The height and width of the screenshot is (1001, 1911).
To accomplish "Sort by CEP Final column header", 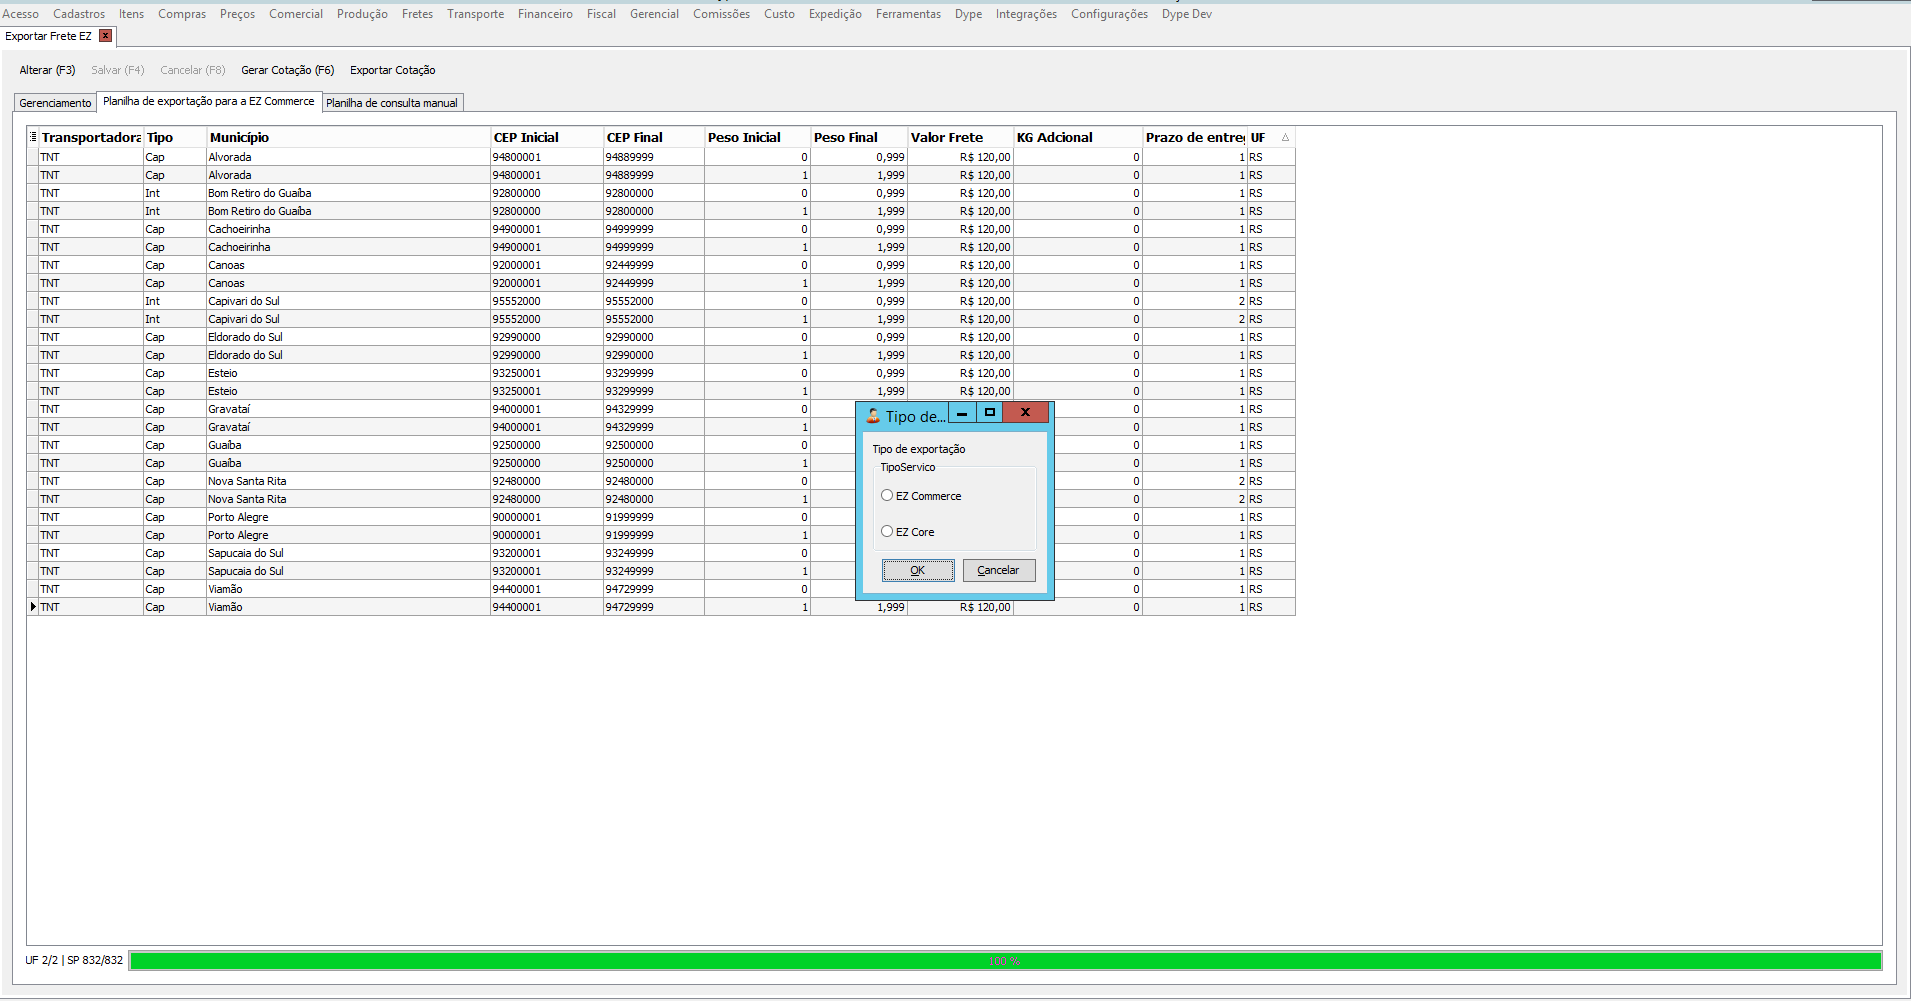I will coord(653,137).
